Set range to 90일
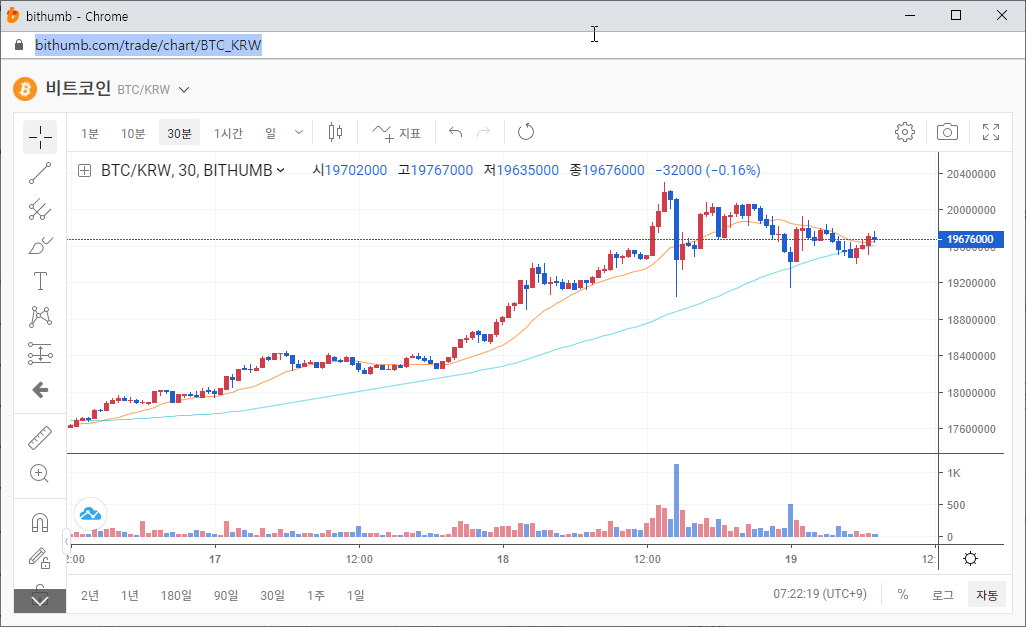The height and width of the screenshot is (627, 1026). pos(226,596)
